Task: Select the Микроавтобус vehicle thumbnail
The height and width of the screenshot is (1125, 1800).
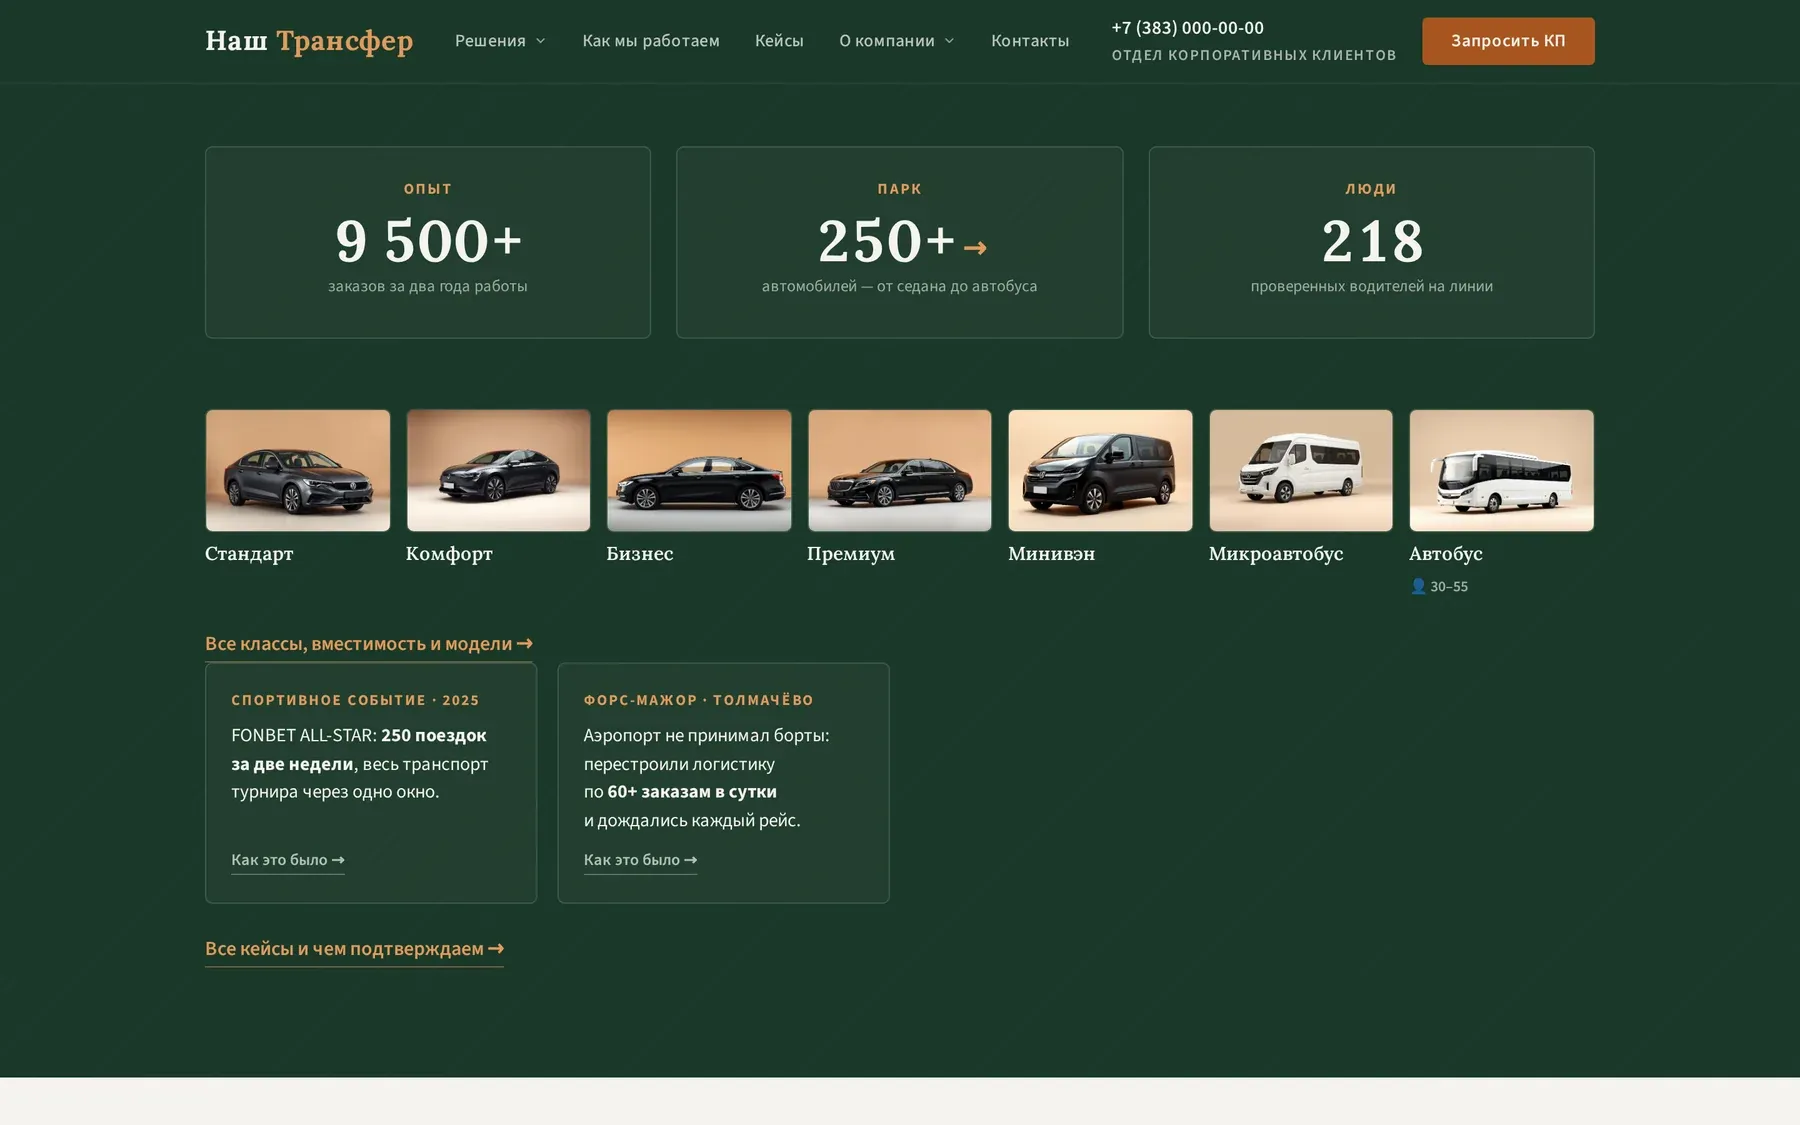Action: pyautogui.click(x=1301, y=470)
